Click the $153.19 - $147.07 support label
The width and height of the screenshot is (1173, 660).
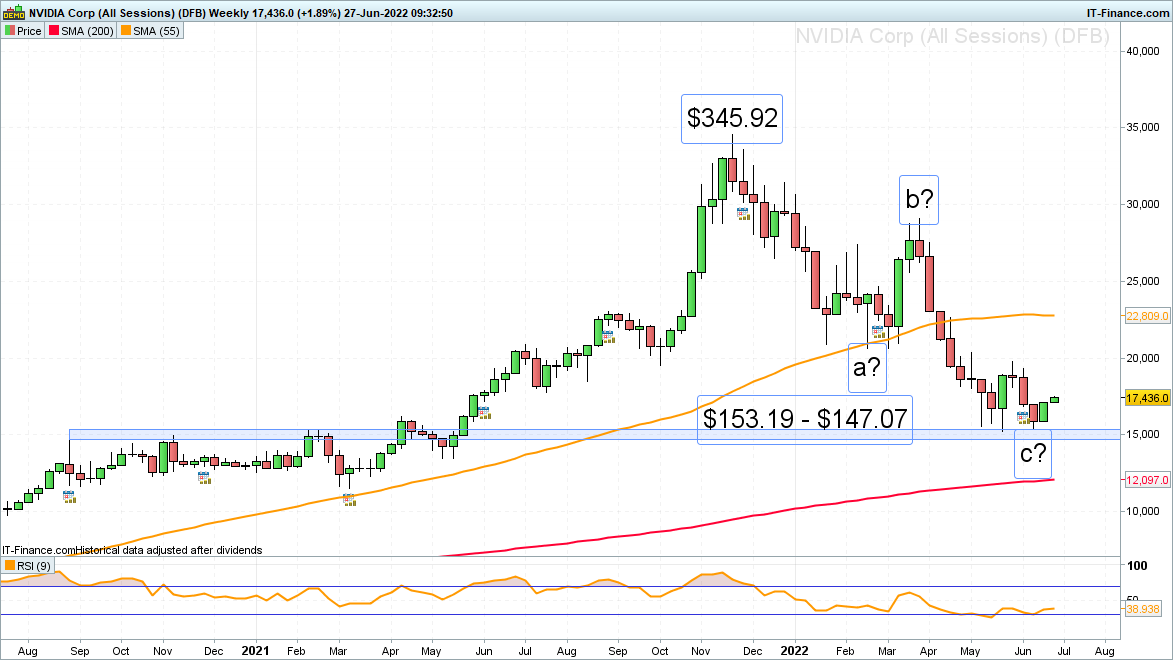coord(805,420)
